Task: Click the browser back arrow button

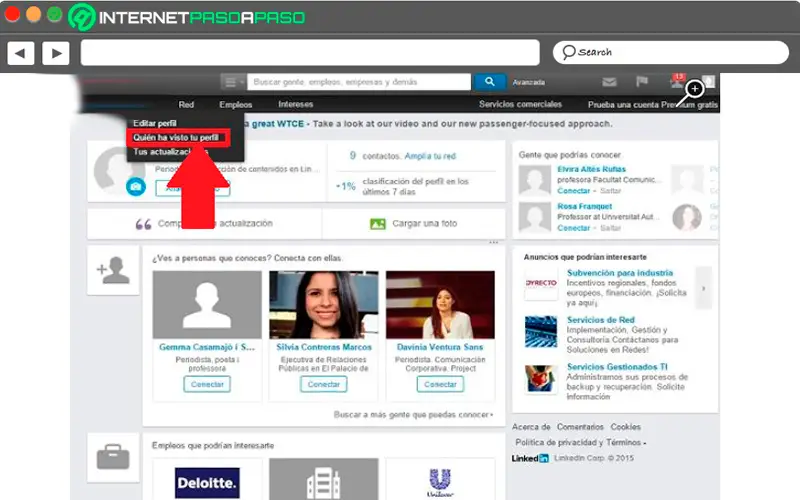Action: point(21,53)
